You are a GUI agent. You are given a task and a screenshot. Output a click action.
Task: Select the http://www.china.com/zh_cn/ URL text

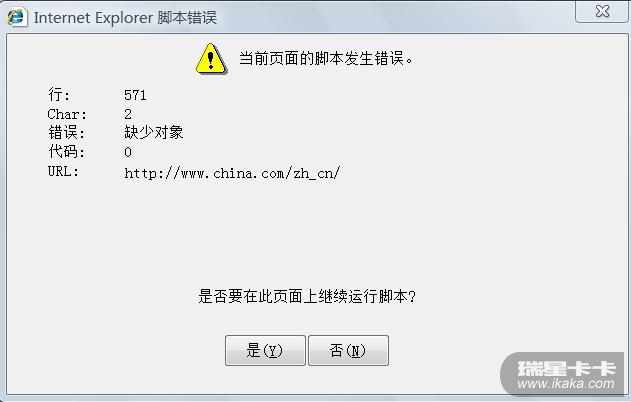[x=232, y=173]
